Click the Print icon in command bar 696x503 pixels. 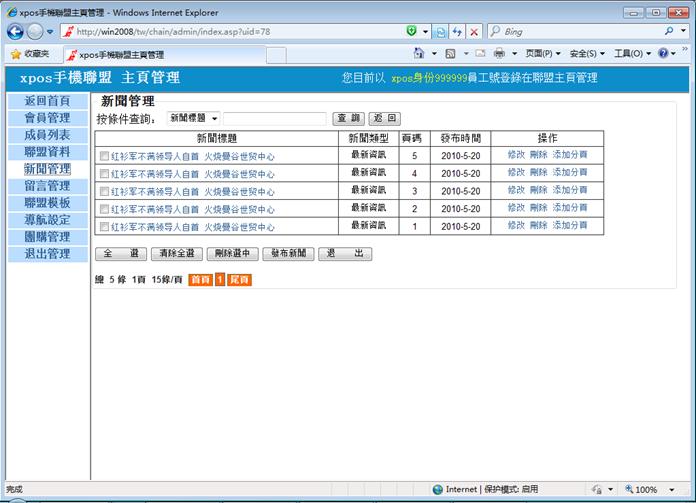click(499, 53)
